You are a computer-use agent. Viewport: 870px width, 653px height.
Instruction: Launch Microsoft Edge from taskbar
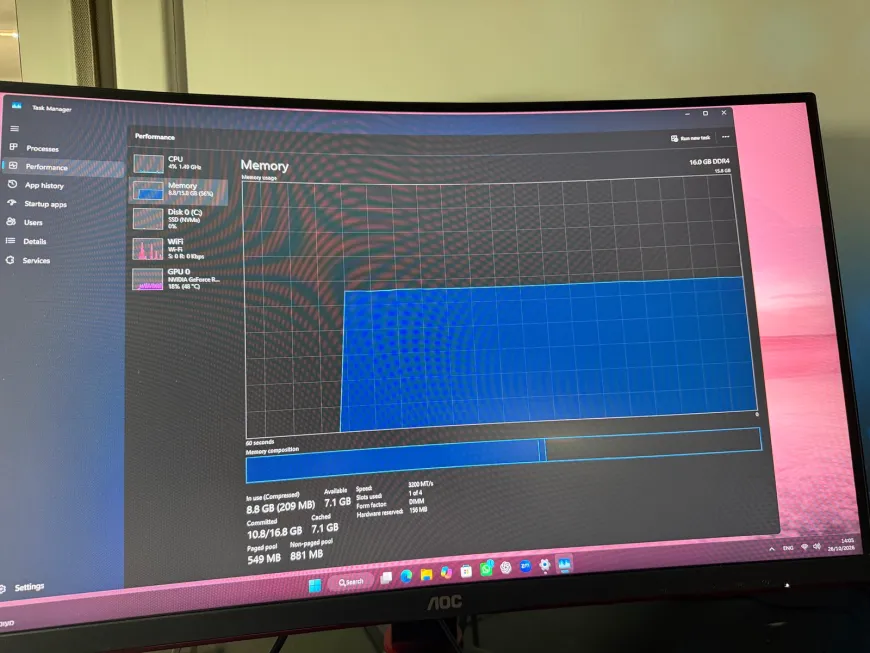coord(406,576)
